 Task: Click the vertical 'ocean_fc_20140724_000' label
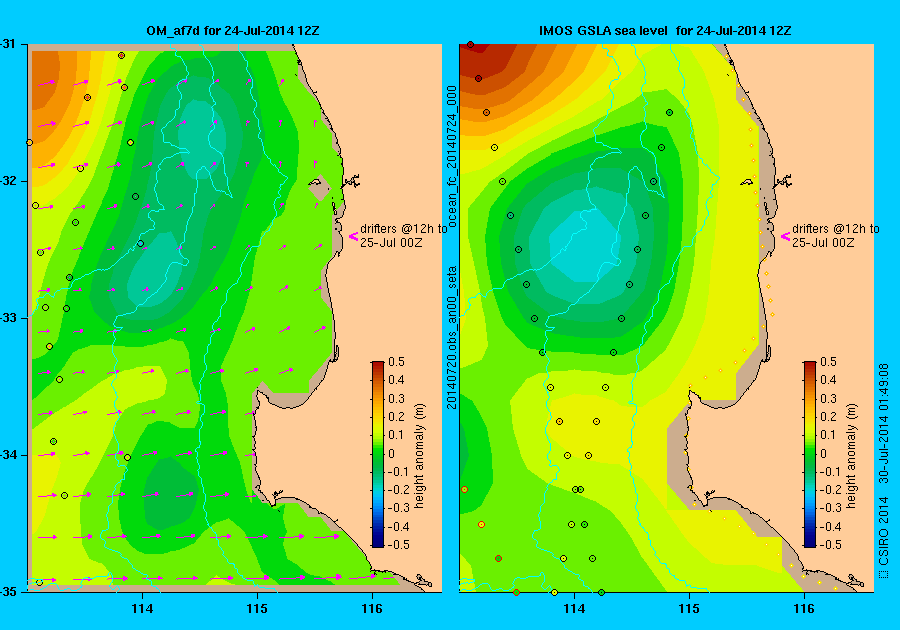452,156
